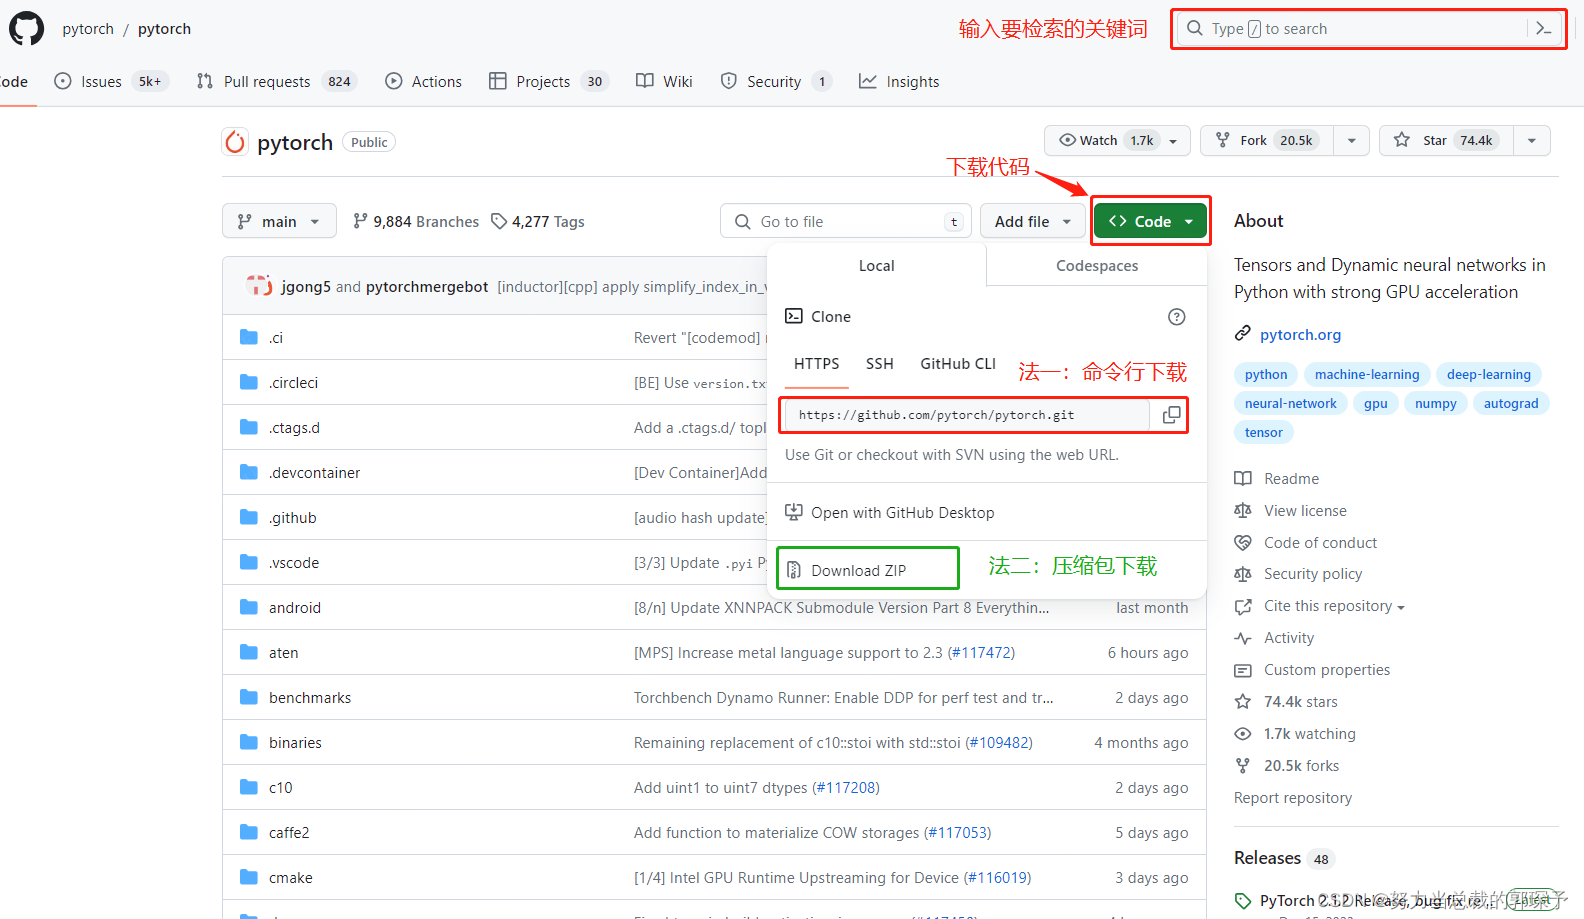Click Report repository link
The width and height of the screenshot is (1584, 919).
[1293, 798]
